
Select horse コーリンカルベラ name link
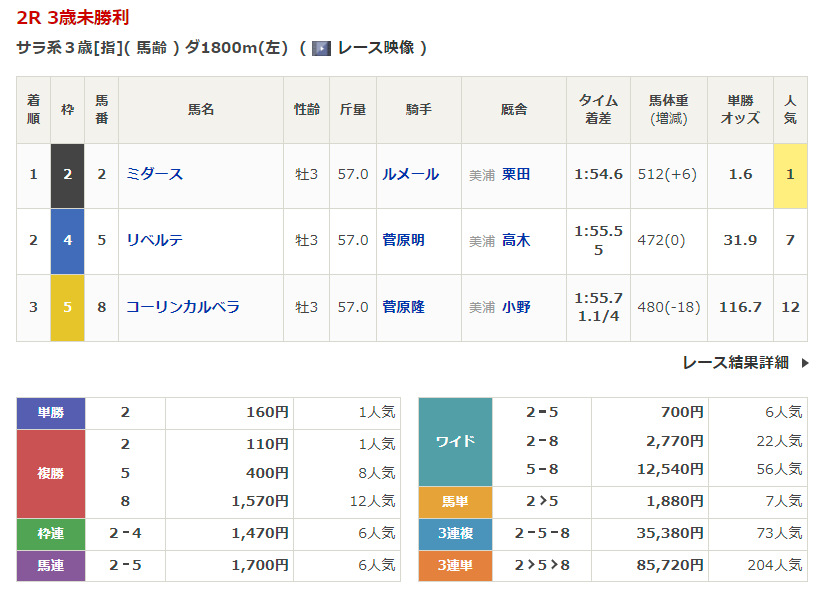(x=182, y=307)
